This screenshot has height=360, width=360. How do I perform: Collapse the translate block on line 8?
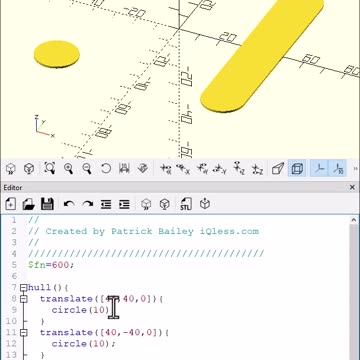click(x=23, y=299)
